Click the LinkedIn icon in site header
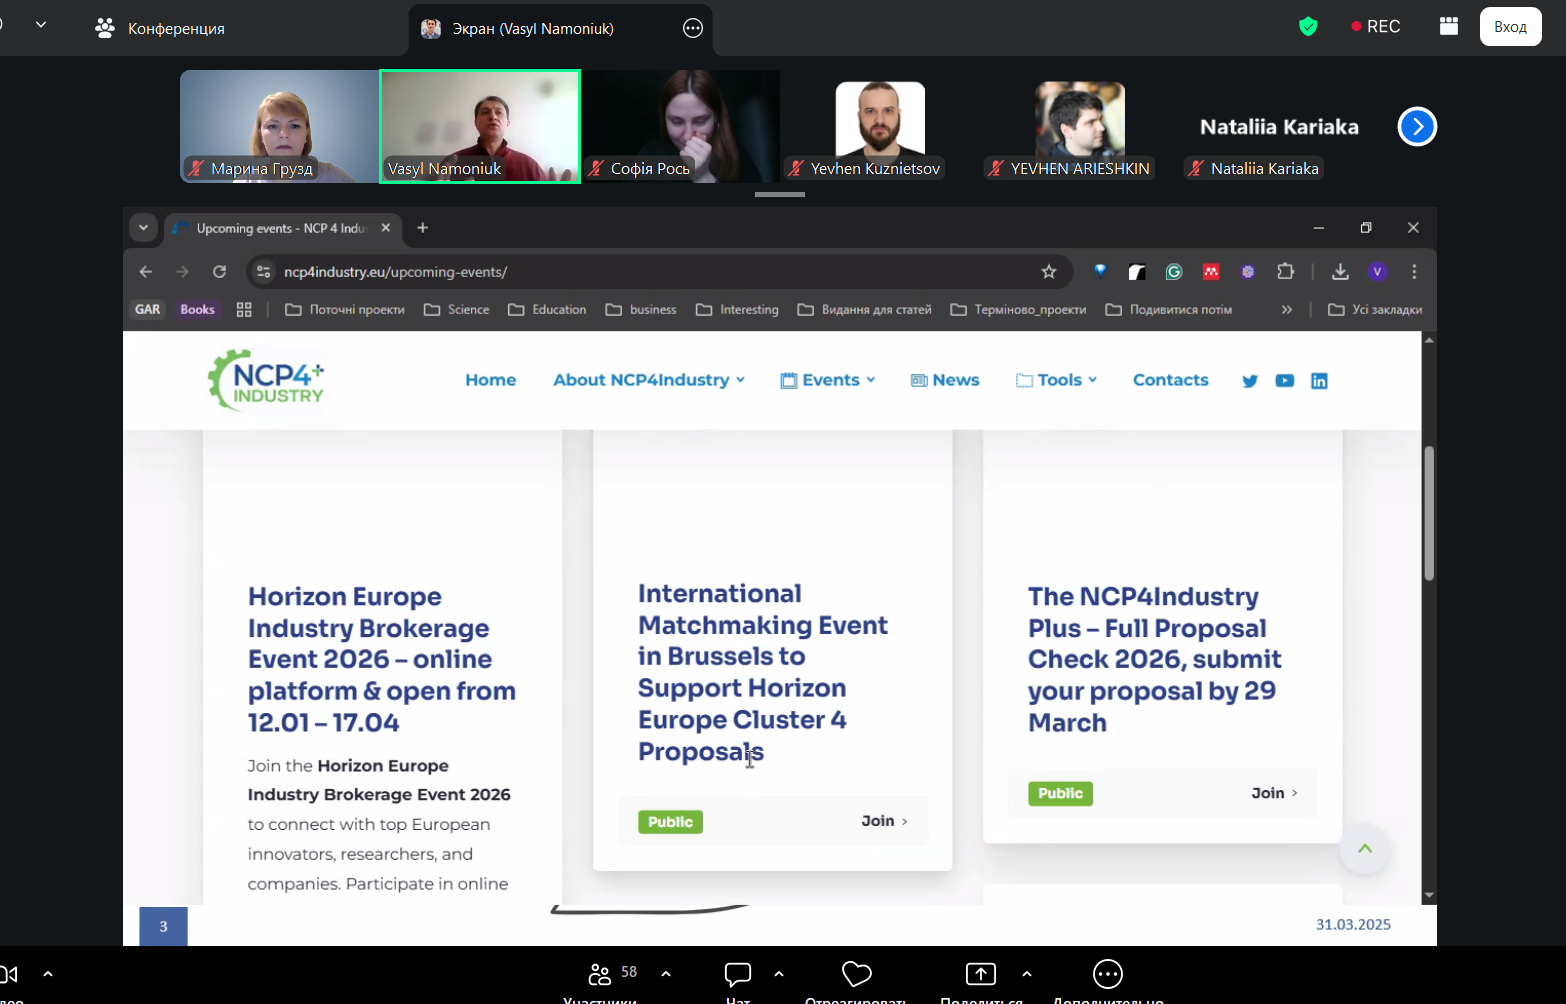1566x1004 pixels. (1319, 381)
